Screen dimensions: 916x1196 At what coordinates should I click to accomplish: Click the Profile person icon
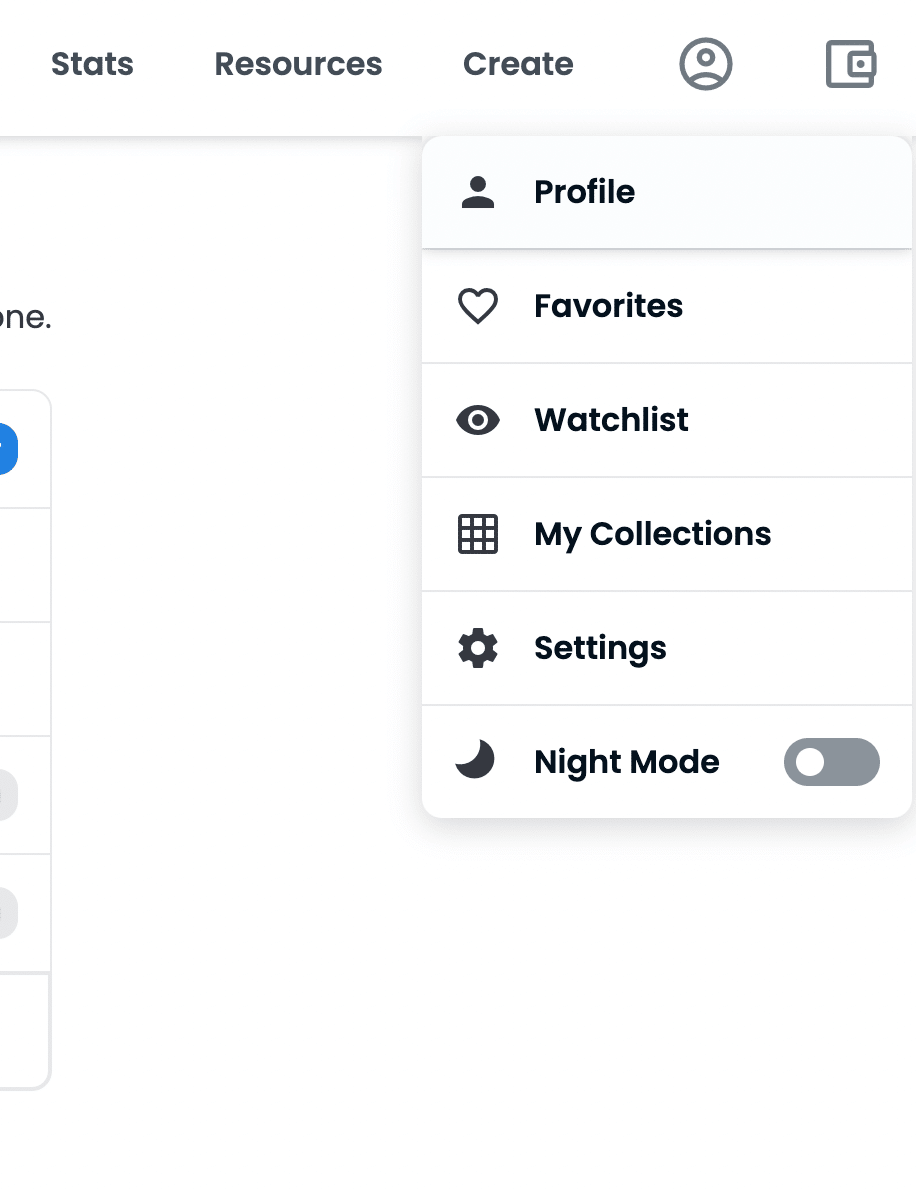click(478, 191)
